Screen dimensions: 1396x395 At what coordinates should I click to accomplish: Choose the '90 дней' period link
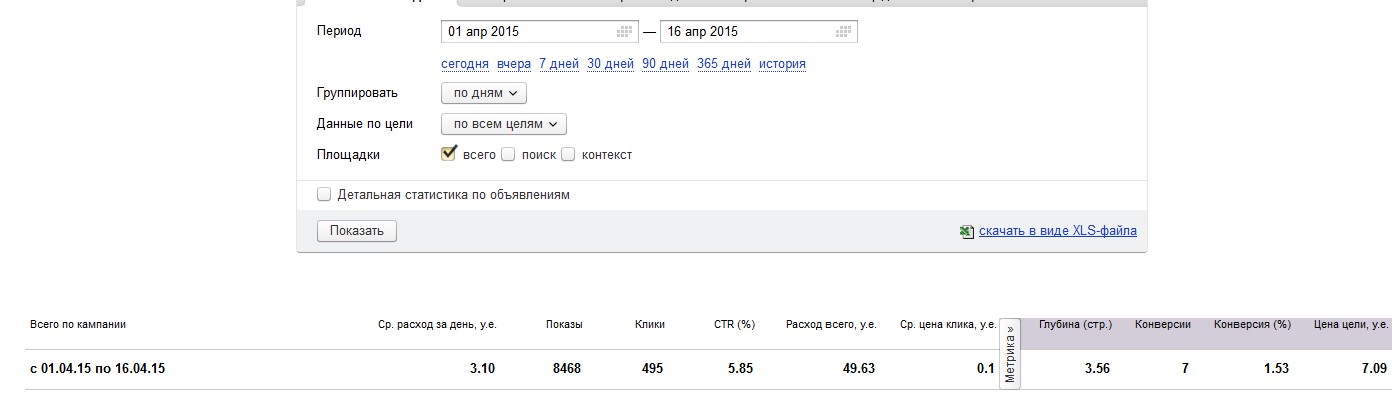coord(665,64)
